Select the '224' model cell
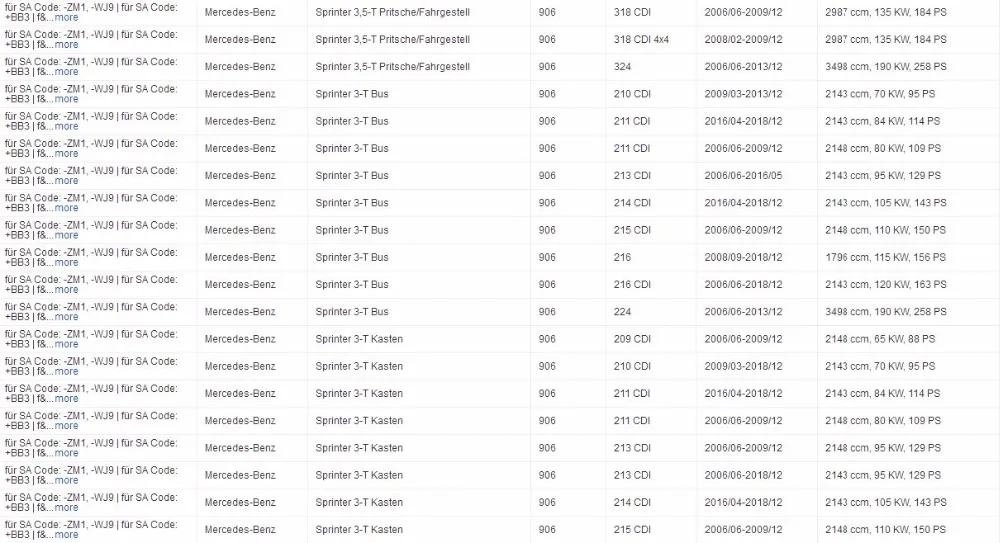This screenshot has height=543, width=1000. [622, 312]
